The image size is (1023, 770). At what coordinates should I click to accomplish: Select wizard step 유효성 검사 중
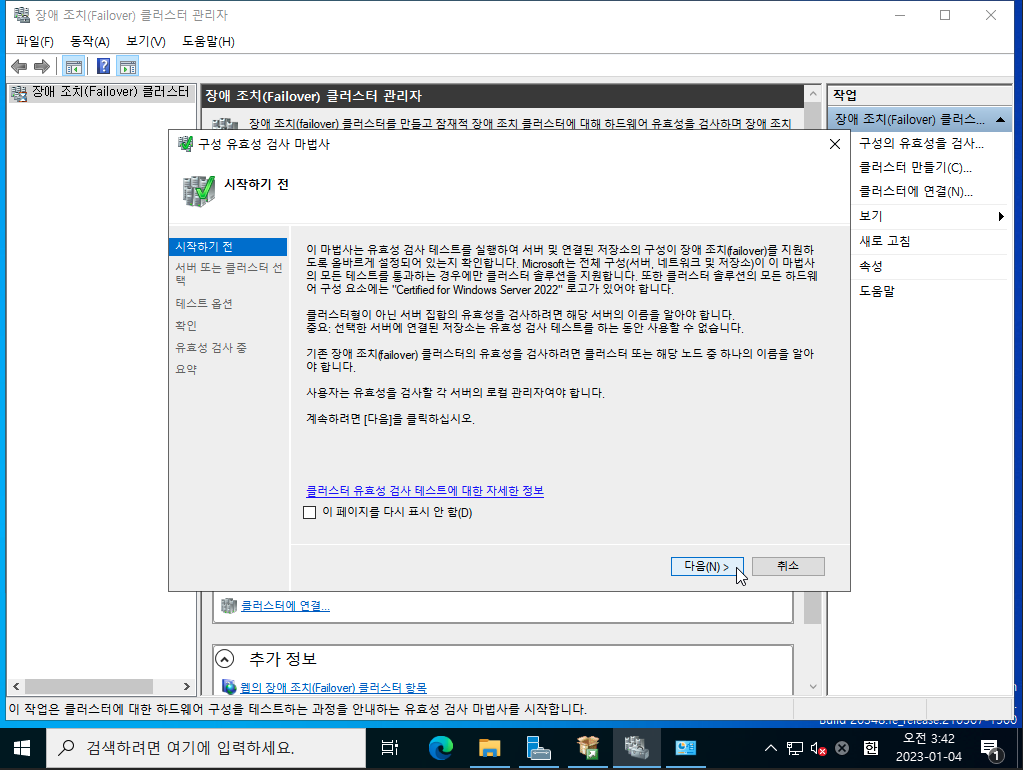[x=211, y=348]
